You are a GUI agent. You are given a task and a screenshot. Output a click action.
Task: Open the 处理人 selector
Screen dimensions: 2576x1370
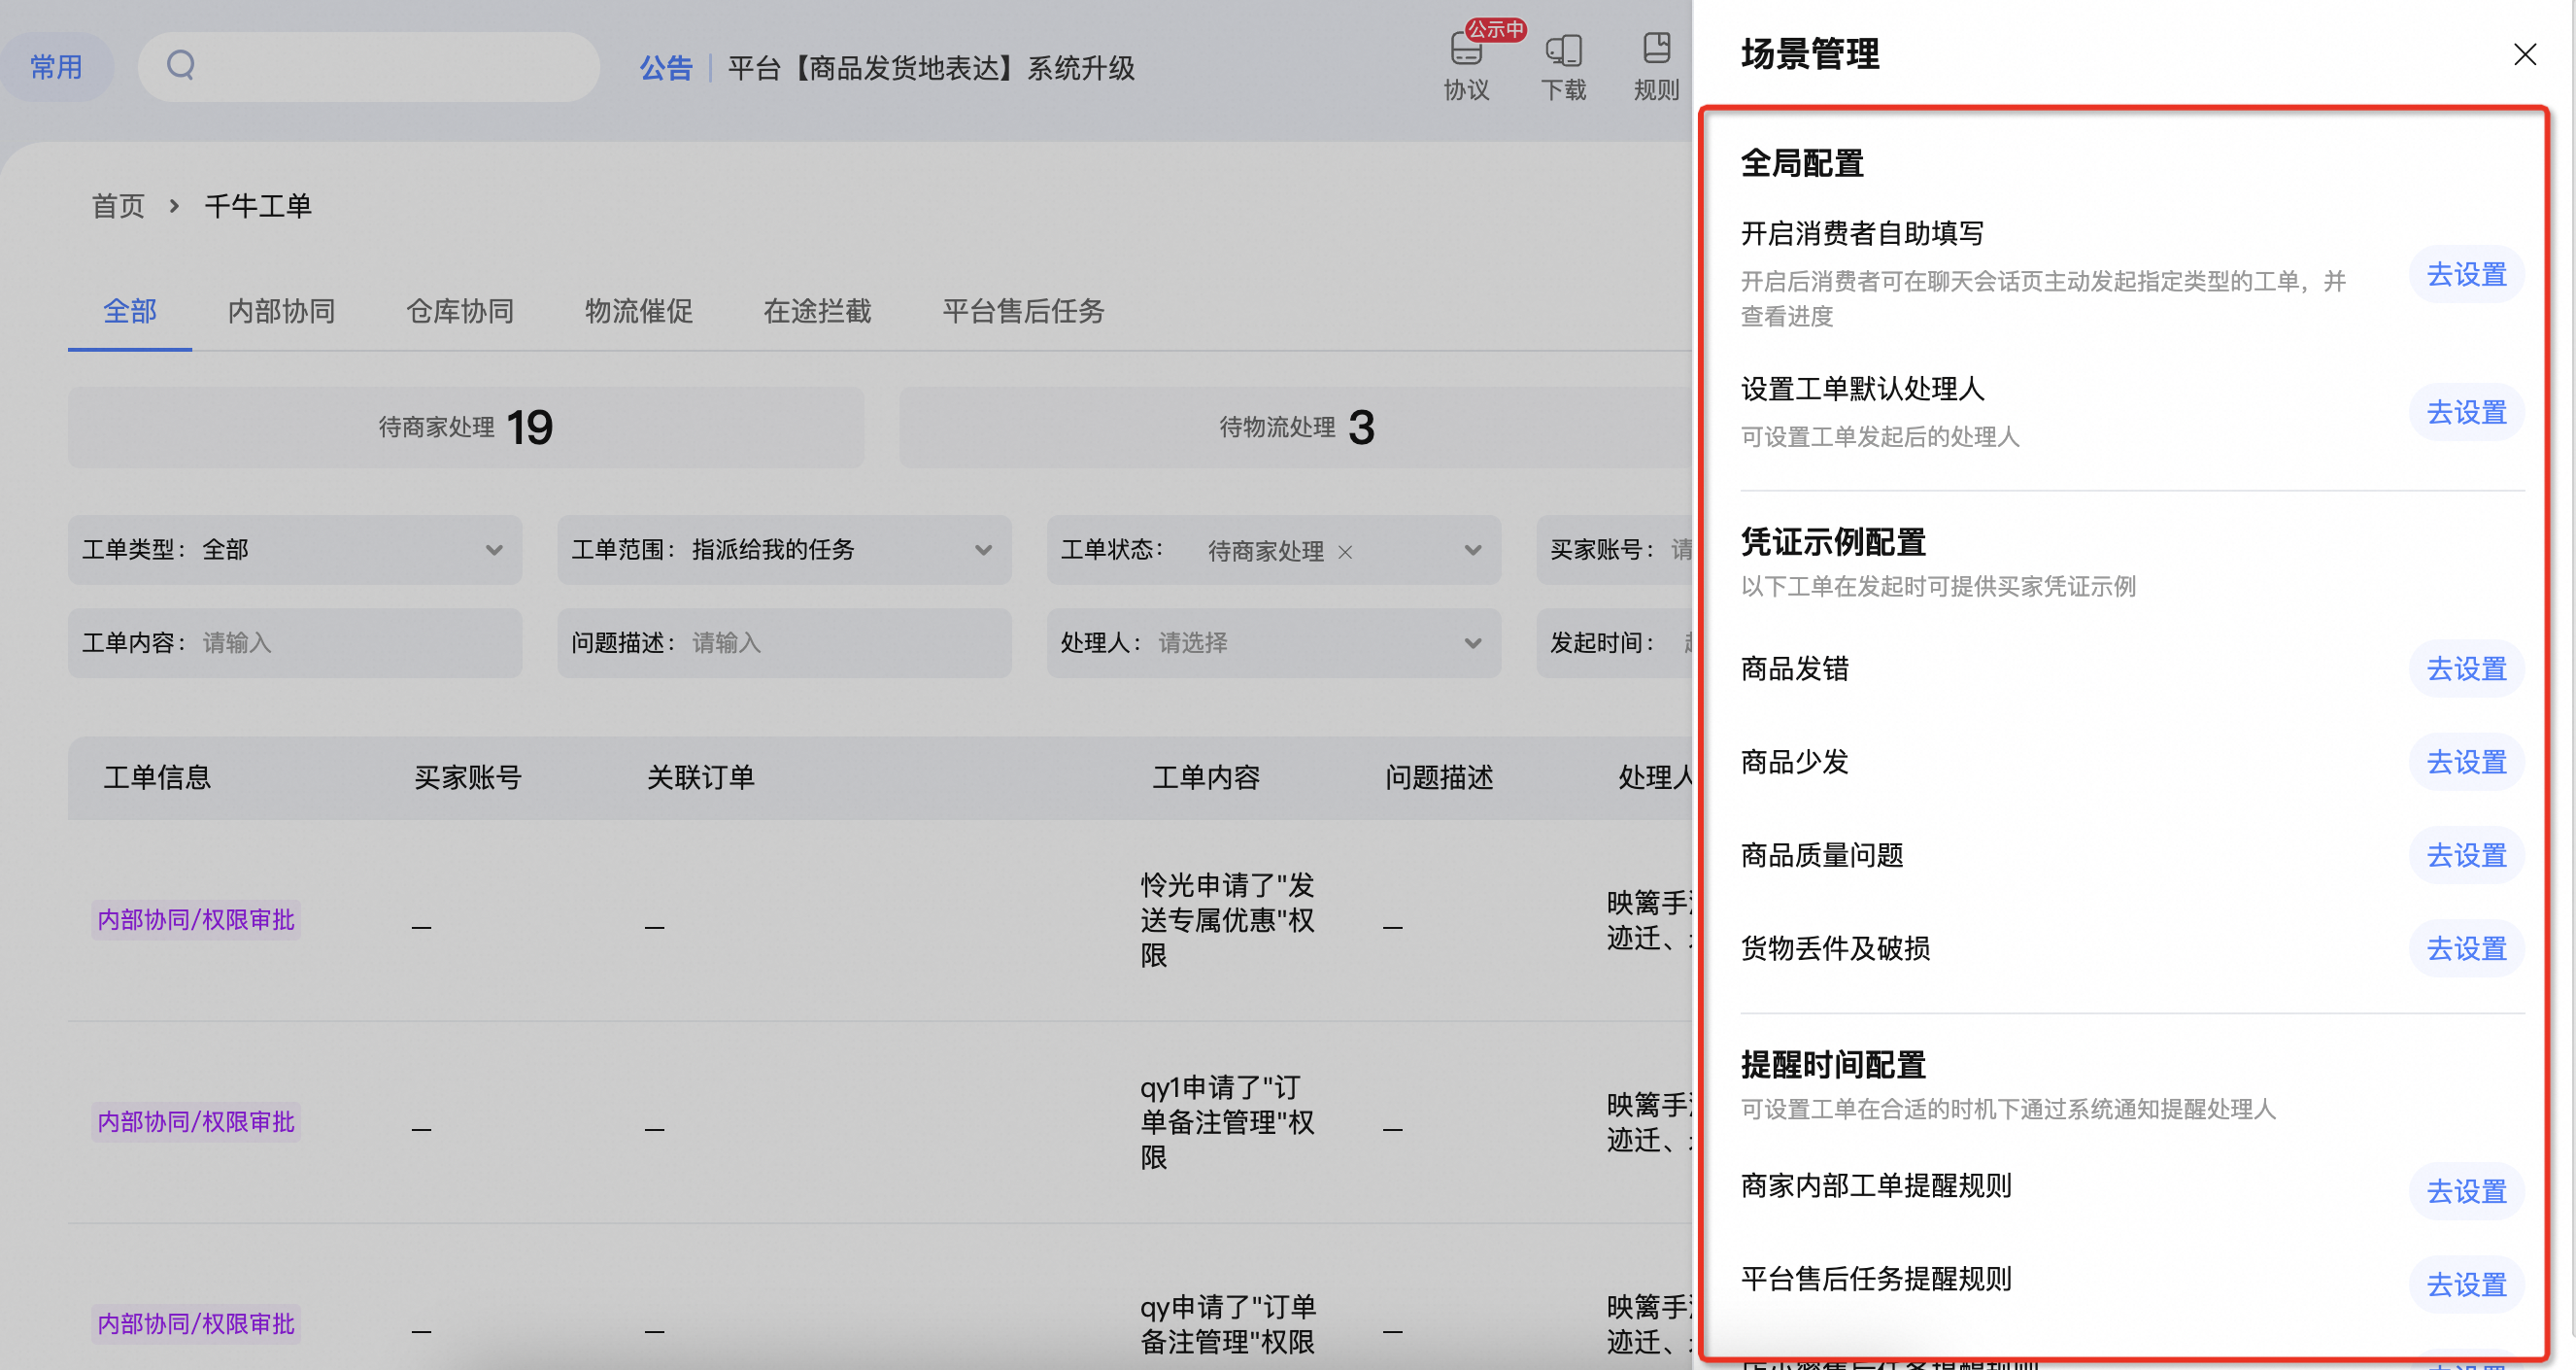[1273, 643]
